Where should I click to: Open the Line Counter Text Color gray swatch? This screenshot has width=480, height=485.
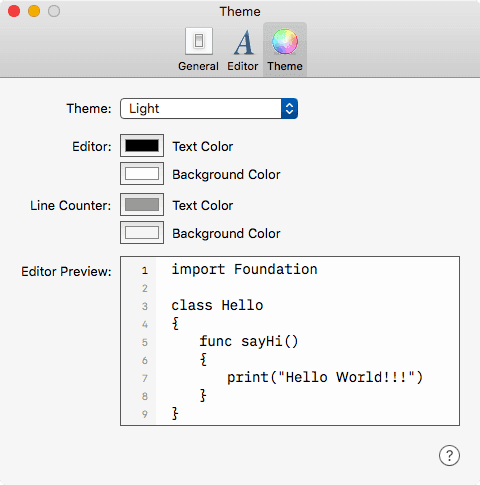[x=142, y=205]
